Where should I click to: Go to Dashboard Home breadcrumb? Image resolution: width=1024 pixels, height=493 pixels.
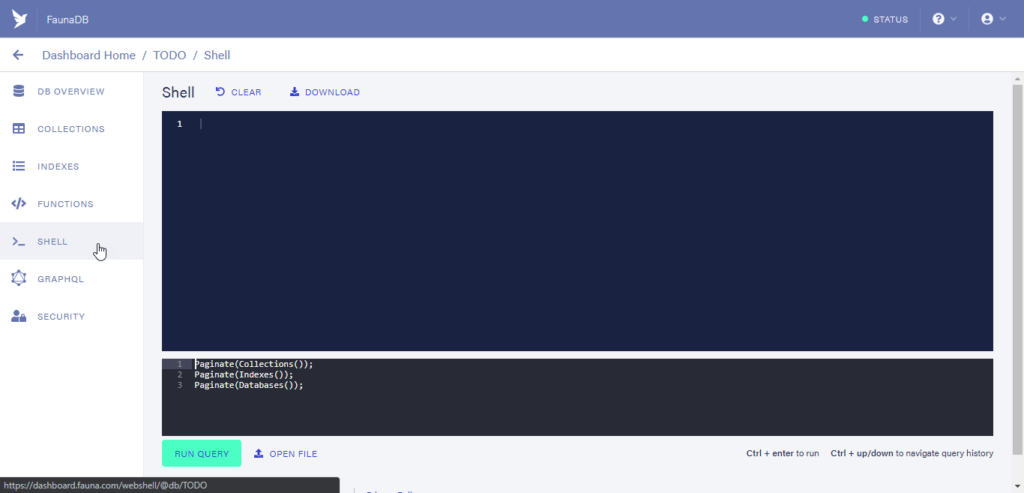[x=89, y=56]
